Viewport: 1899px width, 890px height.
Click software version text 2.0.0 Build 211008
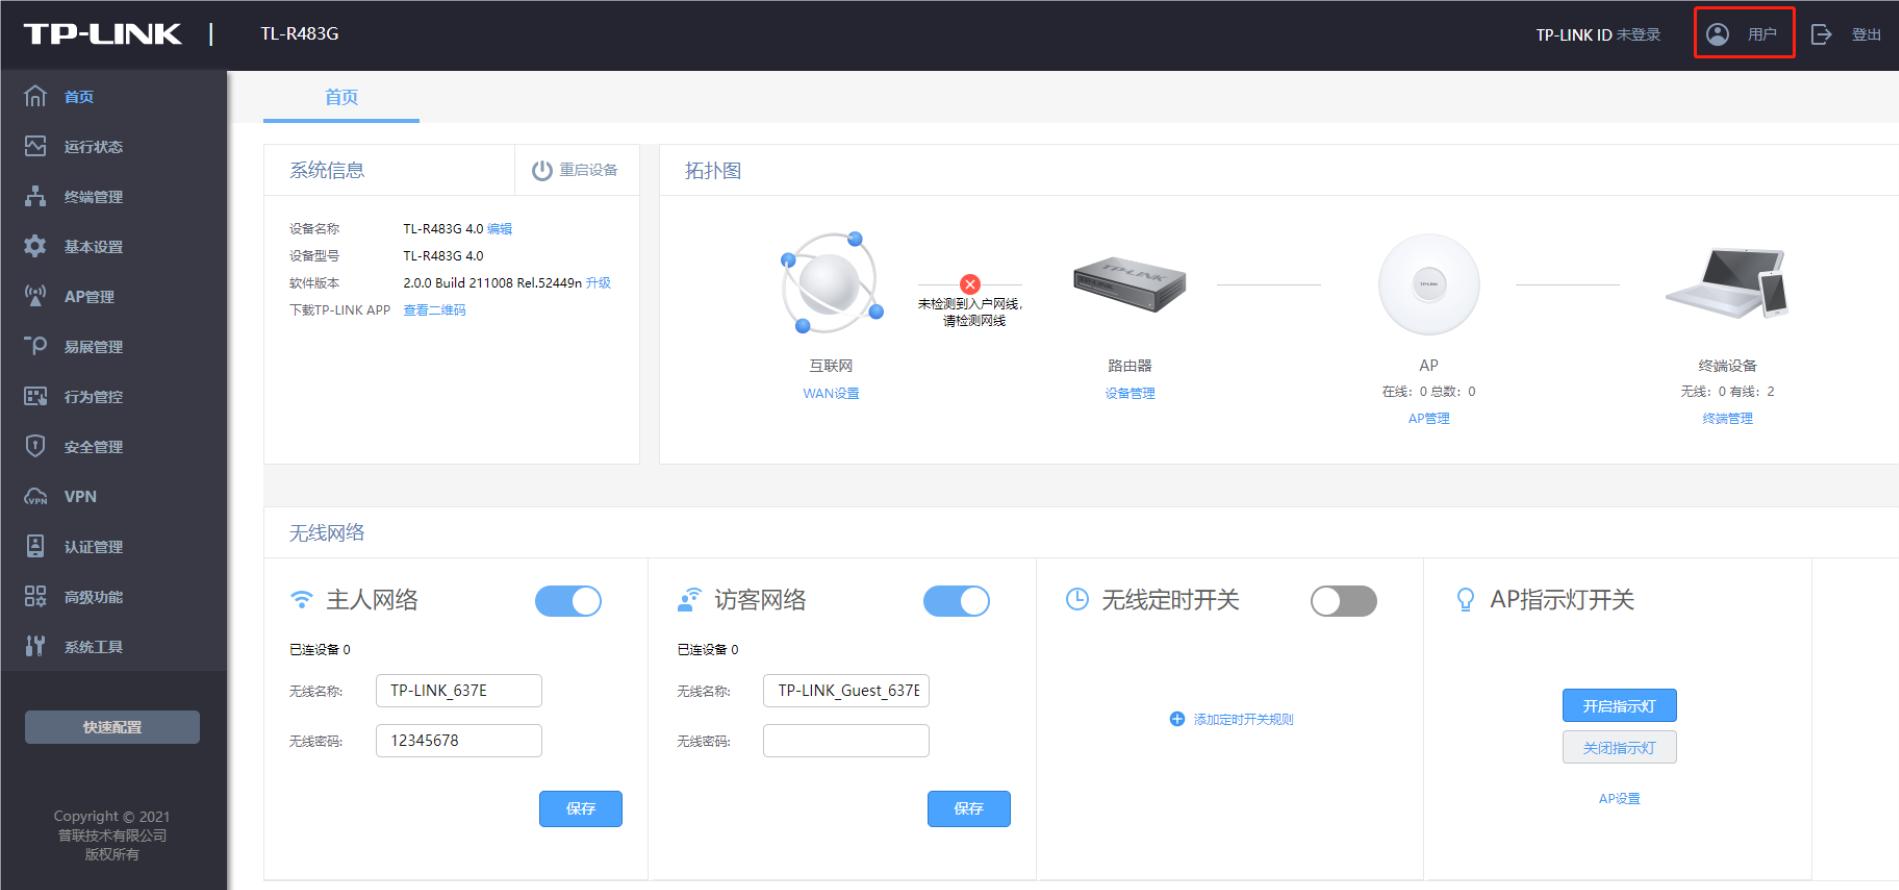coord(492,283)
